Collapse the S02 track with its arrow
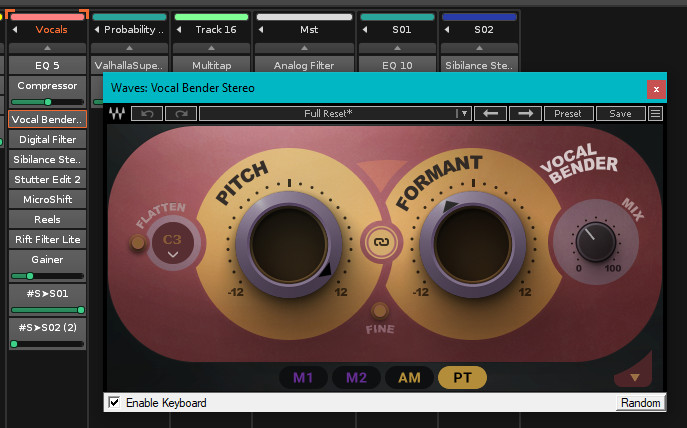 446,29
